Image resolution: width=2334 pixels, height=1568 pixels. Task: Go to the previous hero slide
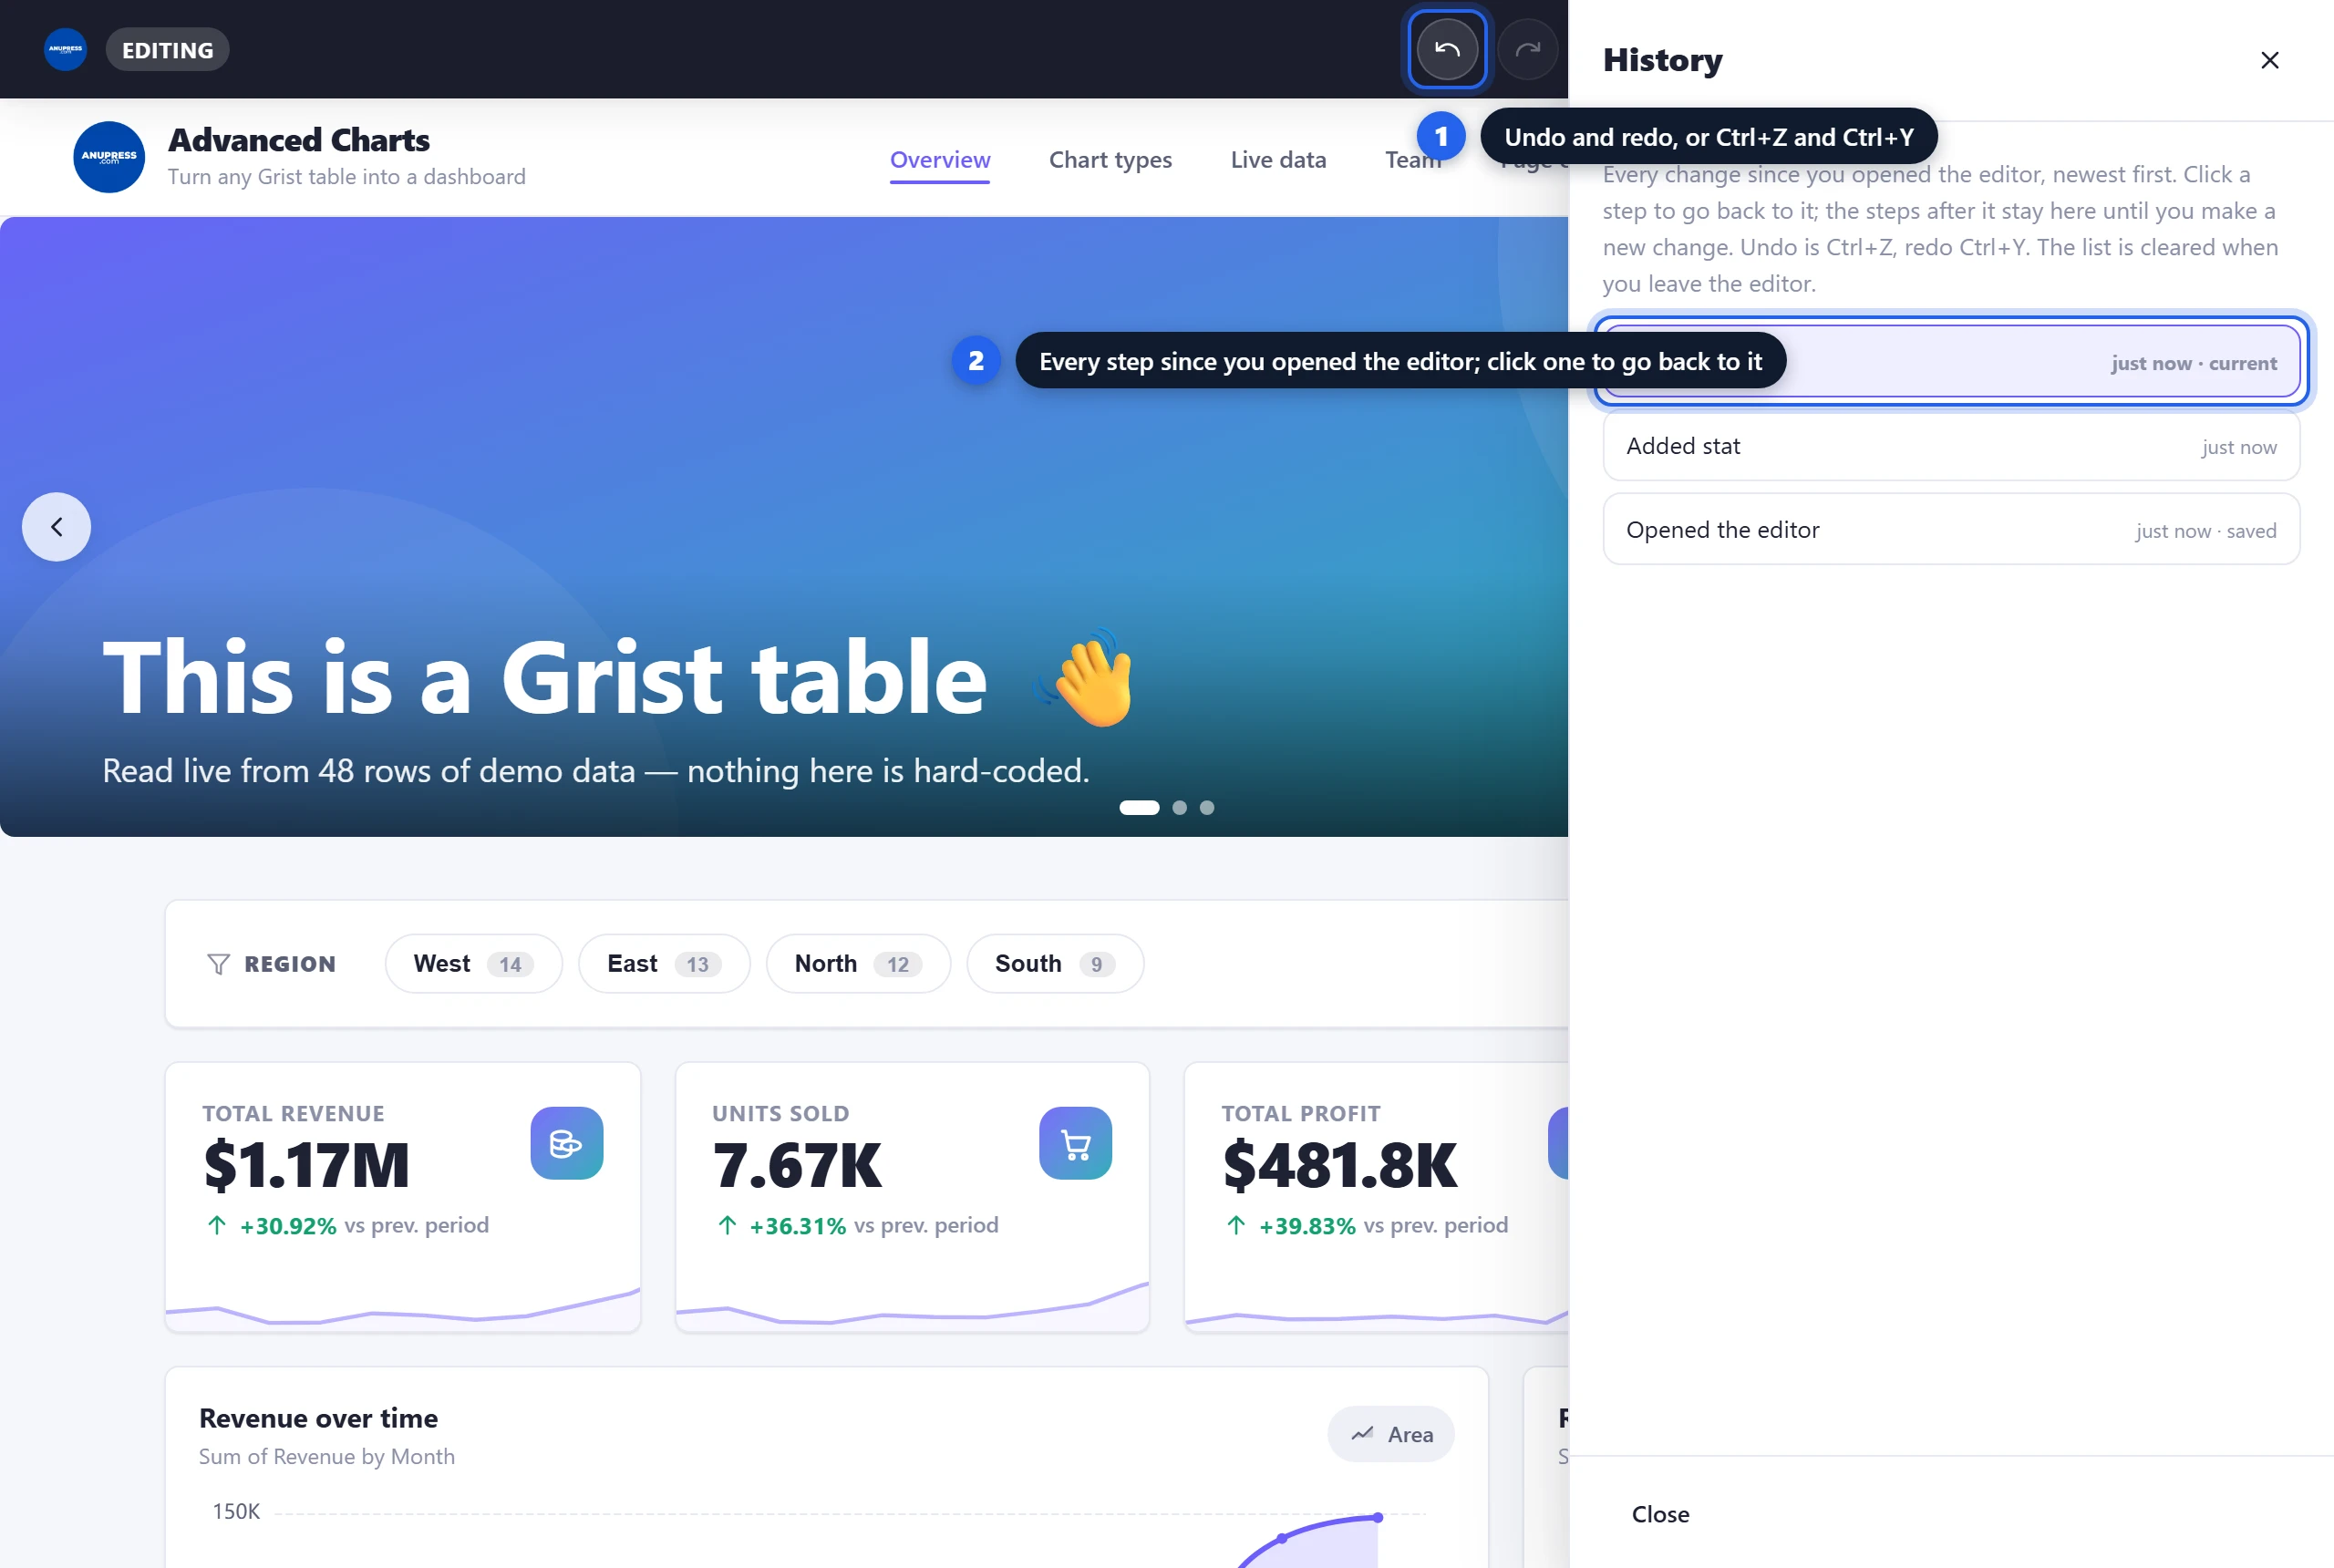pos(56,527)
